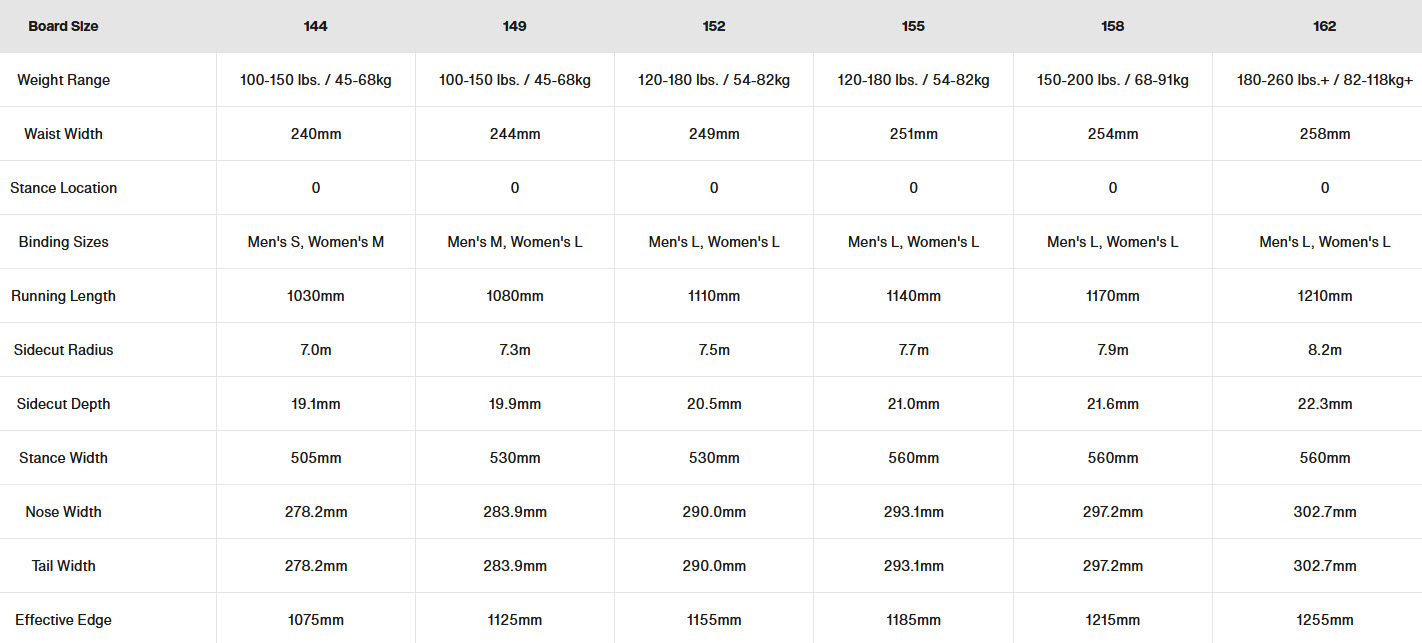The width and height of the screenshot is (1422, 643).
Task: Click the Running Length row label
Action: coord(63,296)
